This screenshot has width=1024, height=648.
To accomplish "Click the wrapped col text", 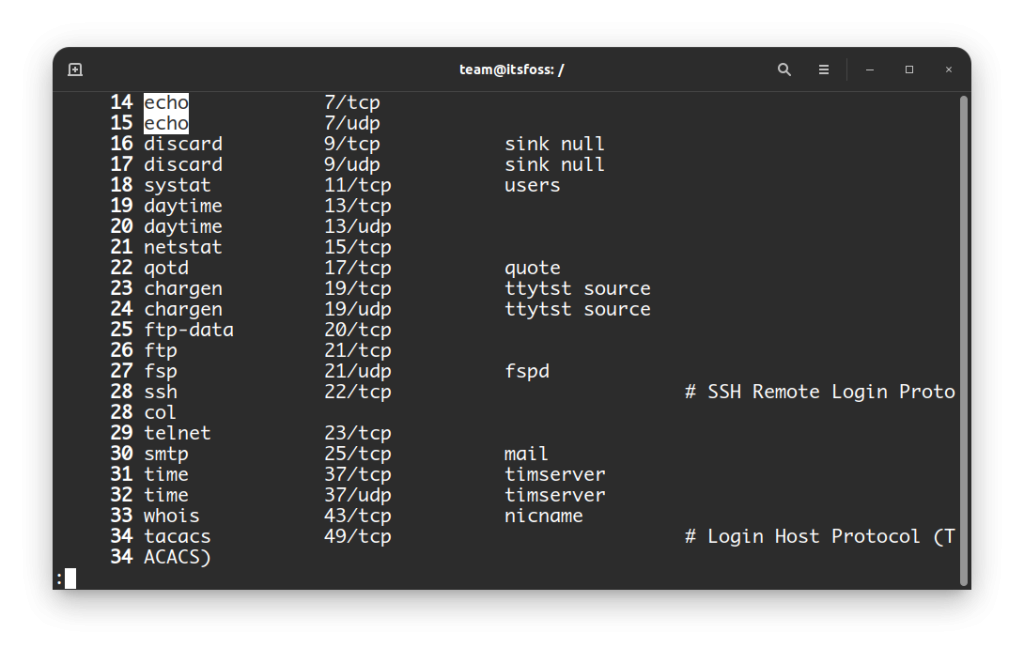I will coord(160,413).
